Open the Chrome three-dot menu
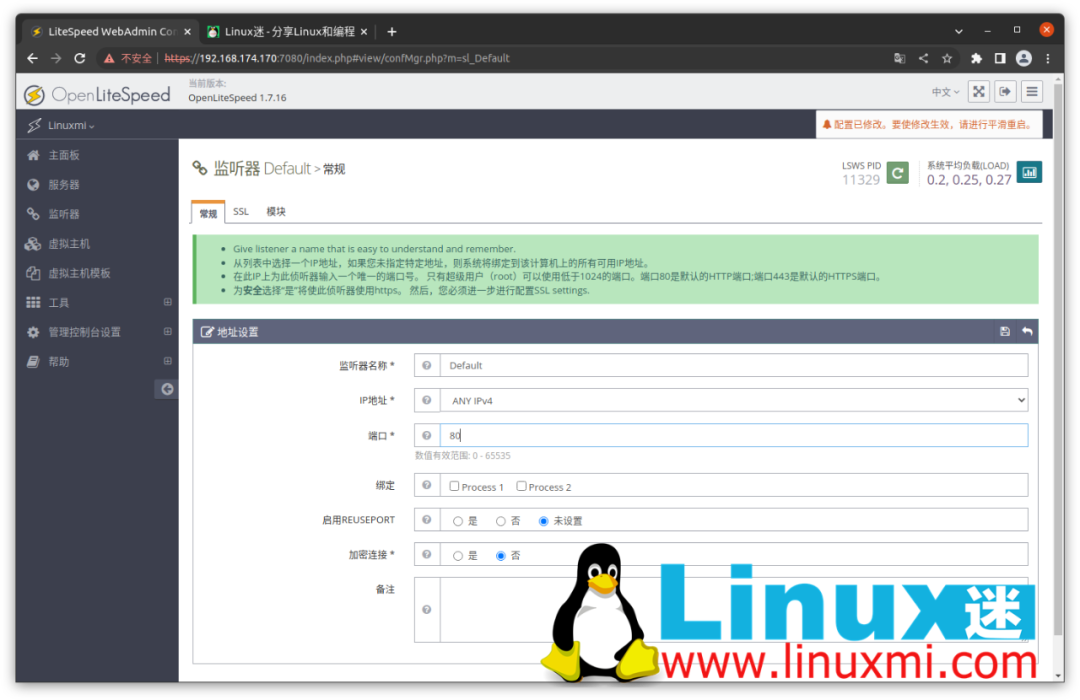Viewport: 1080px width, 700px height. click(1048, 59)
